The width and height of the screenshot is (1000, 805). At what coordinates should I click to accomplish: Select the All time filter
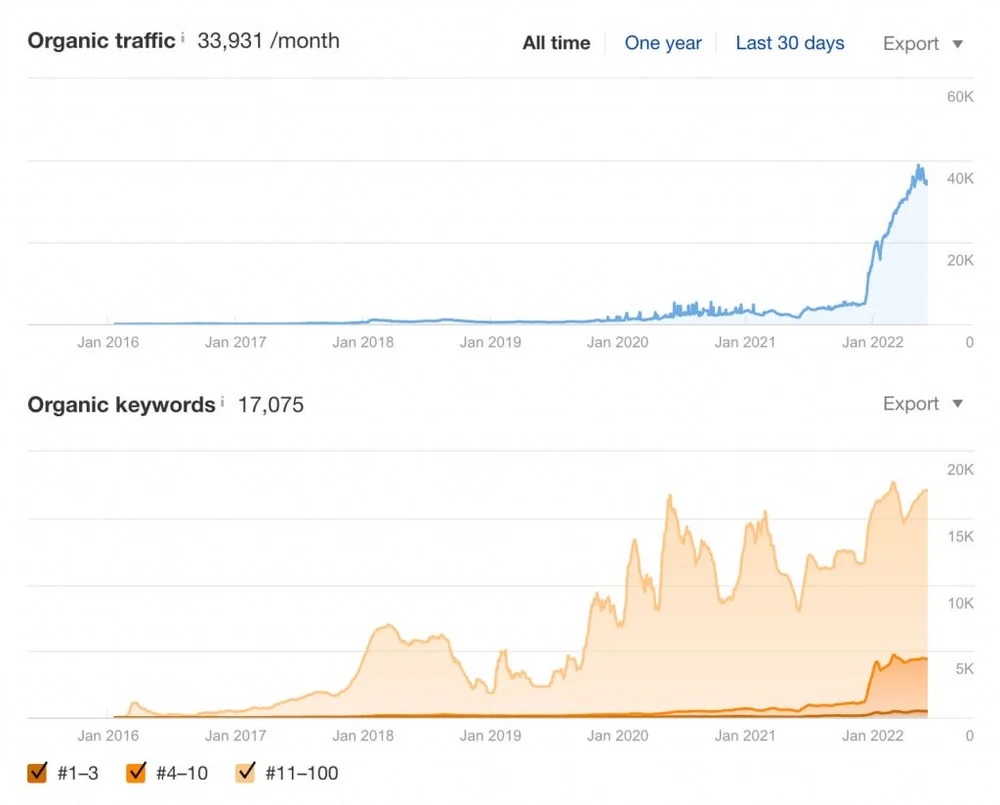click(x=555, y=43)
